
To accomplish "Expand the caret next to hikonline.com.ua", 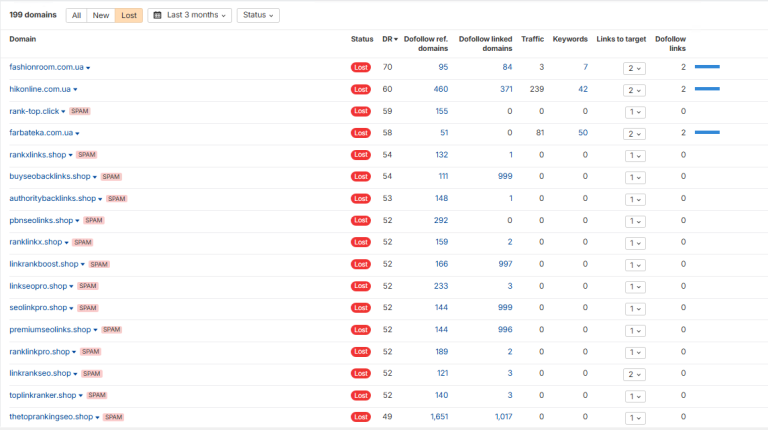I will (x=75, y=90).
